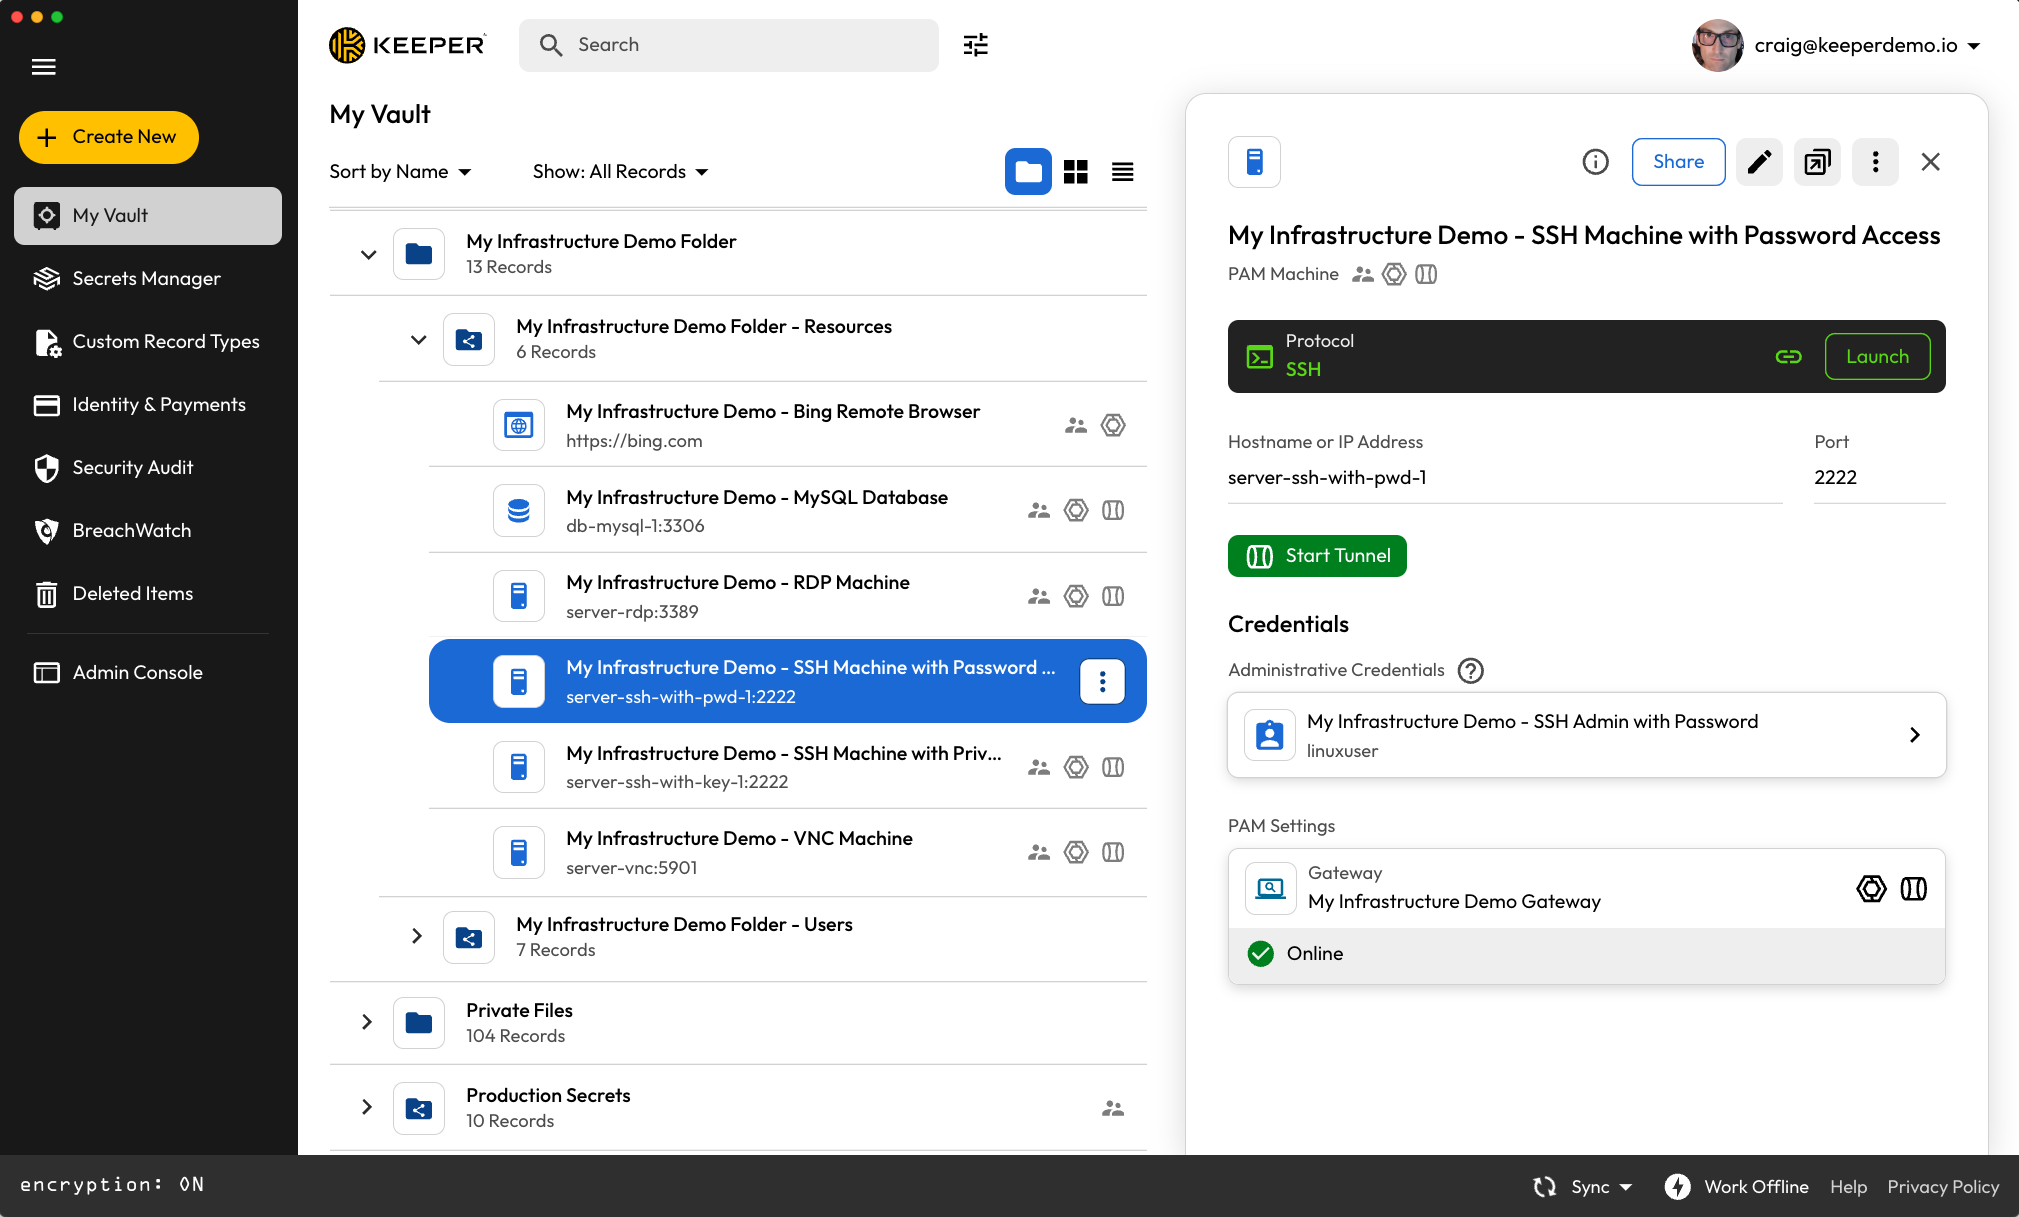Click the copy link icon beside Launch

pyautogui.click(x=1788, y=357)
